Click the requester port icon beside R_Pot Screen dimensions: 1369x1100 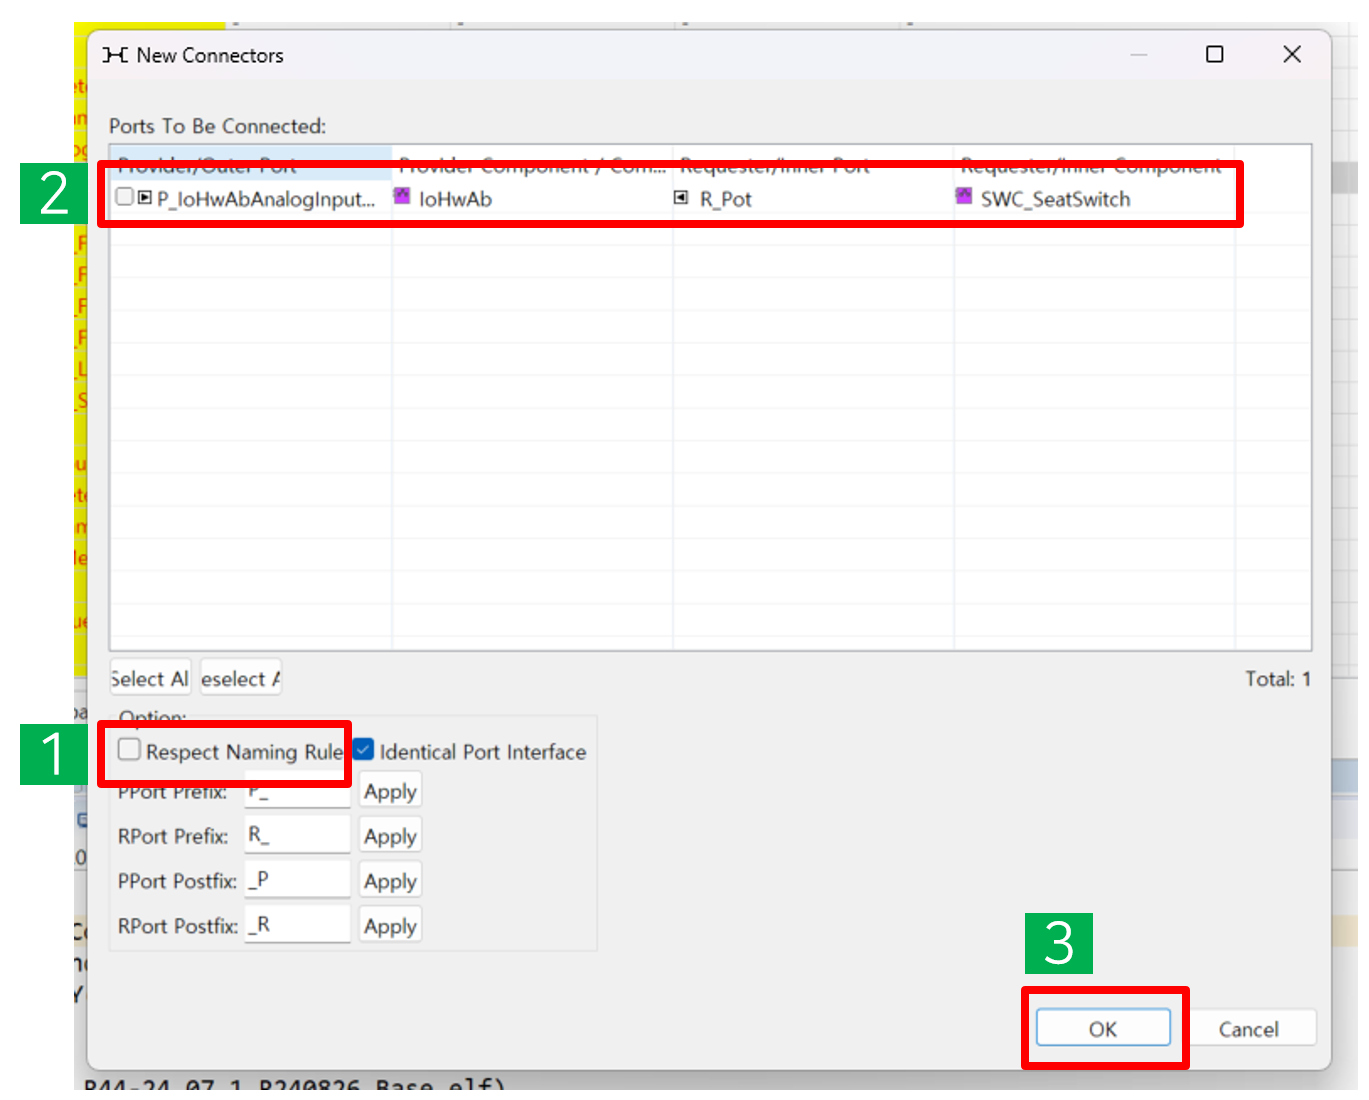(x=681, y=198)
